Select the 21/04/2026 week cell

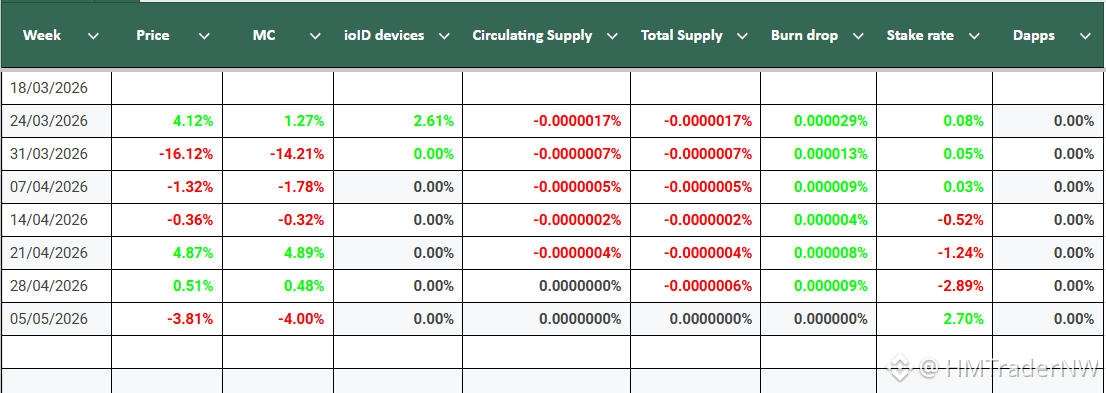coord(56,253)
